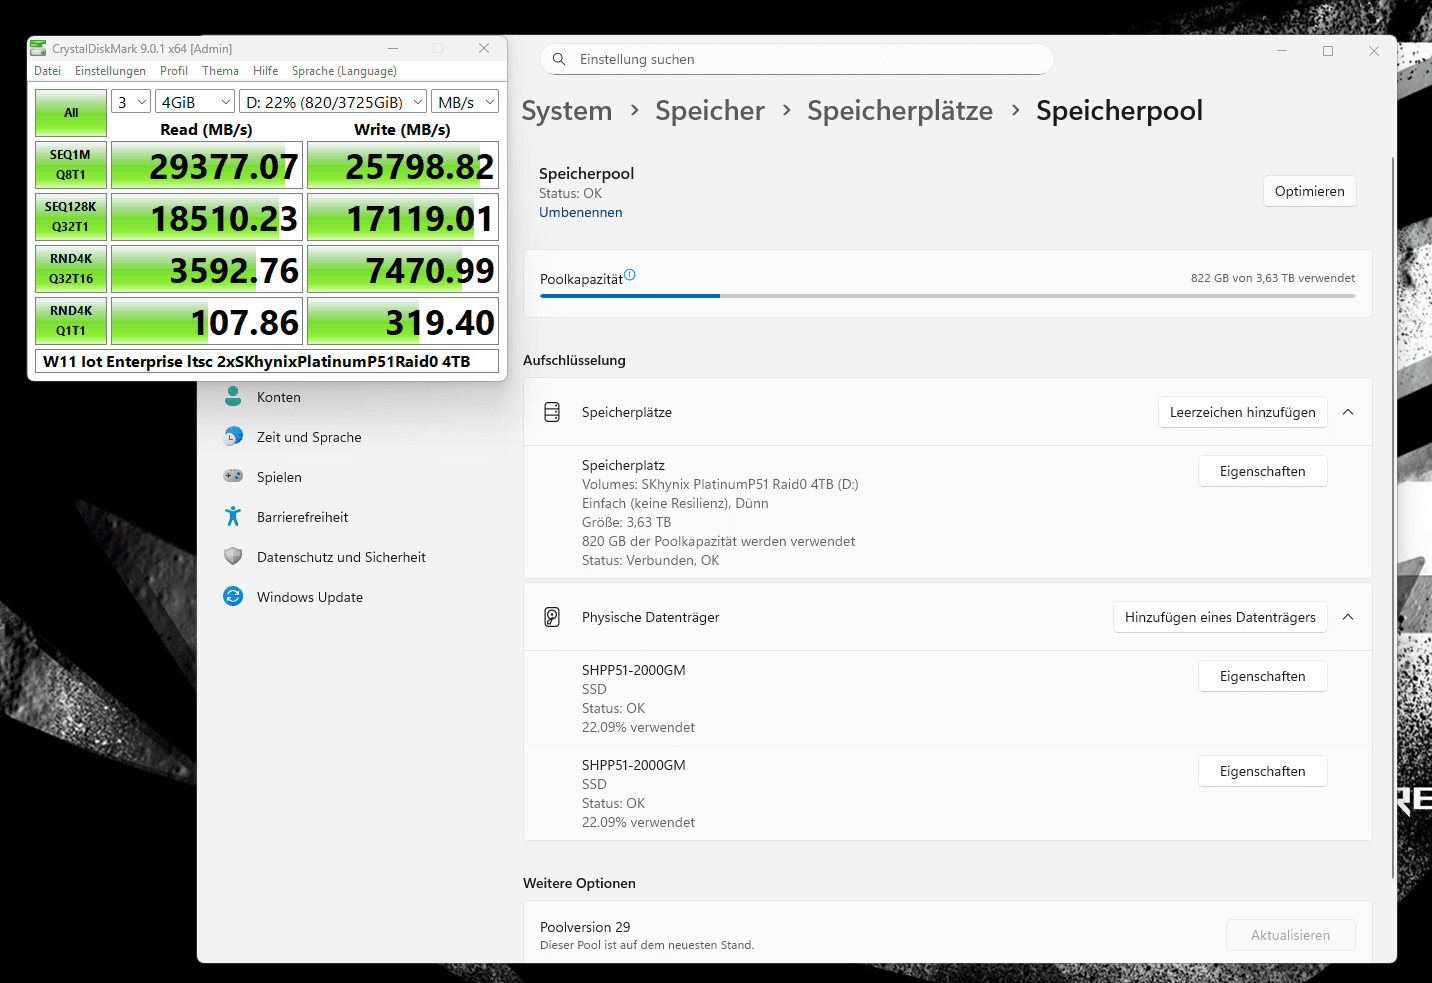Click the Poolversion 29 text

tap(585, 927)
